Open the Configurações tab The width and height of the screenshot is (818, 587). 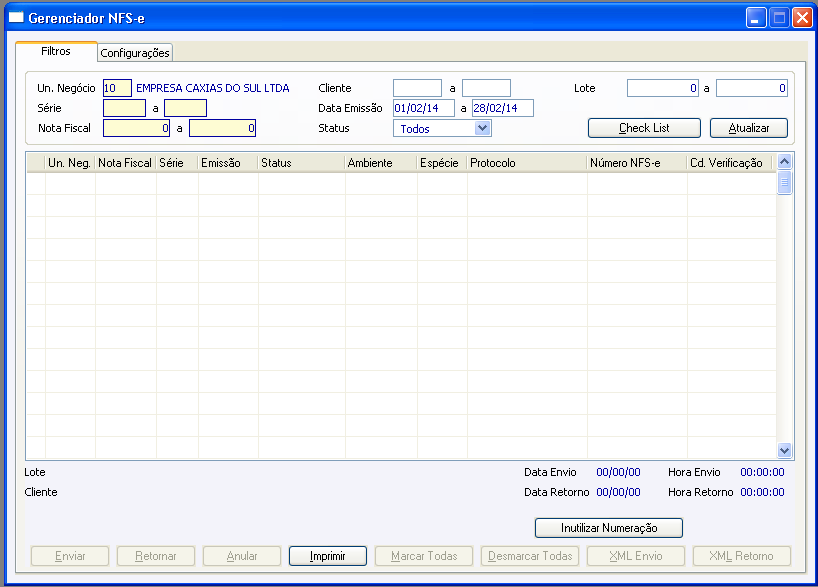135,53
